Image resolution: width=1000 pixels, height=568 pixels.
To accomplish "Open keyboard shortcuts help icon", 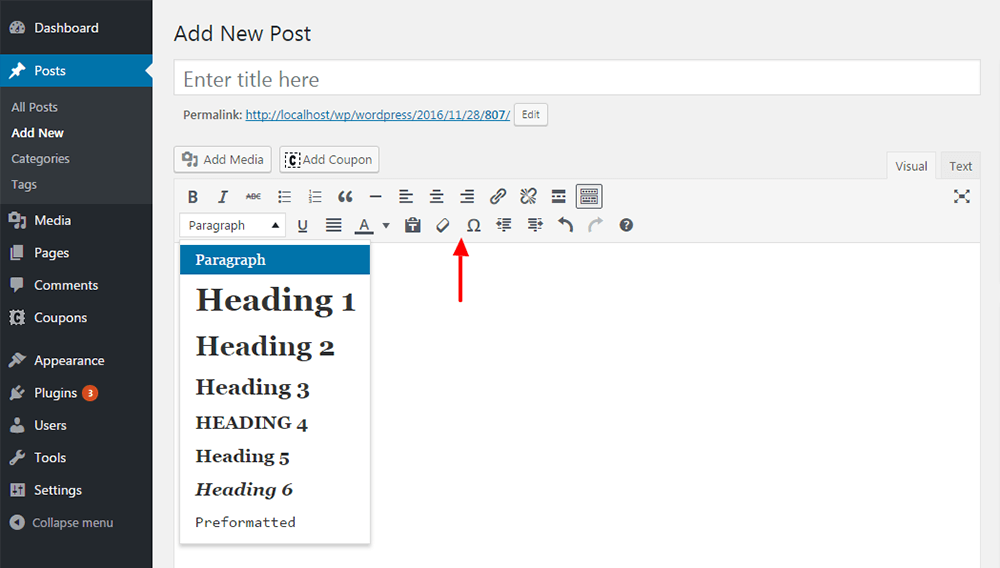I will tap(626, 226).
